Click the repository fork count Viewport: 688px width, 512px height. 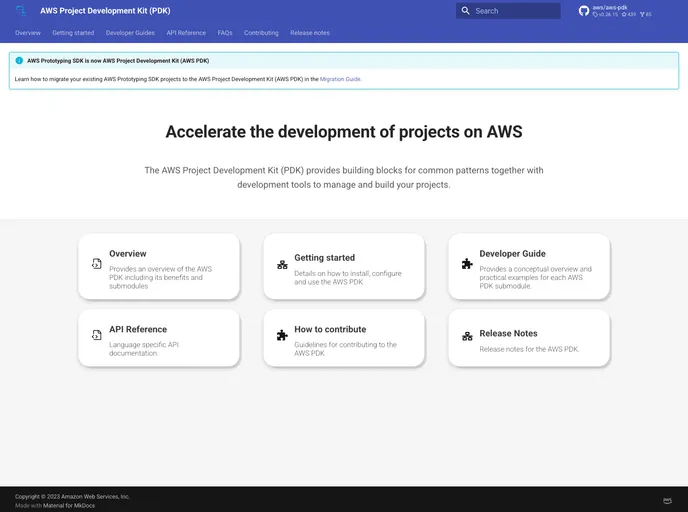pos(646,14)
